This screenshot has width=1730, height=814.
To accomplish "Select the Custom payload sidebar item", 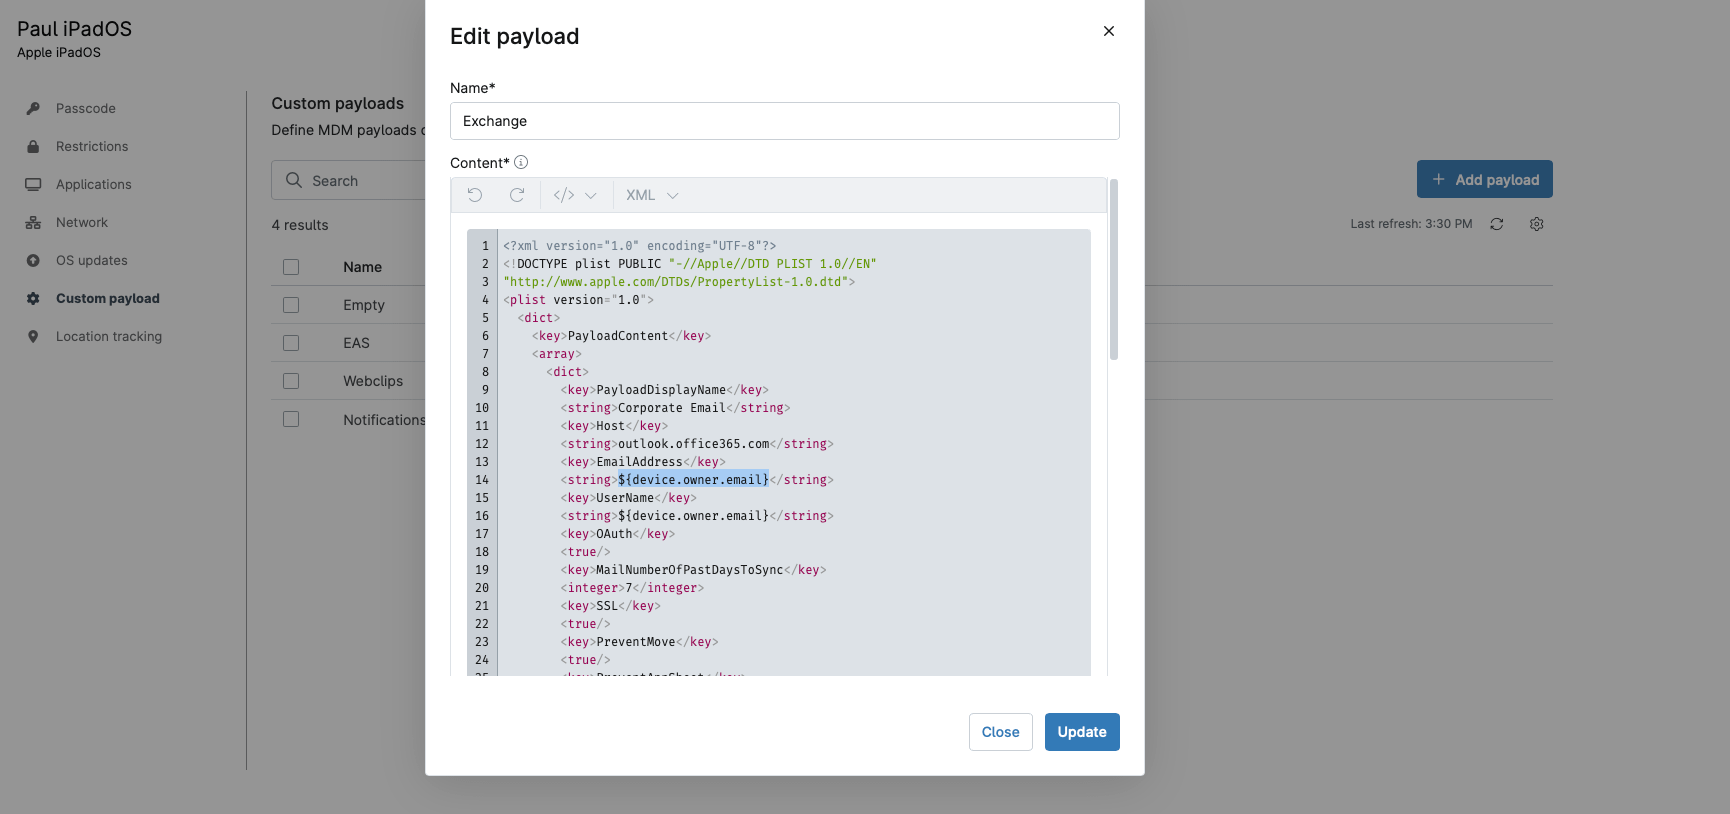I will (107, 298).
